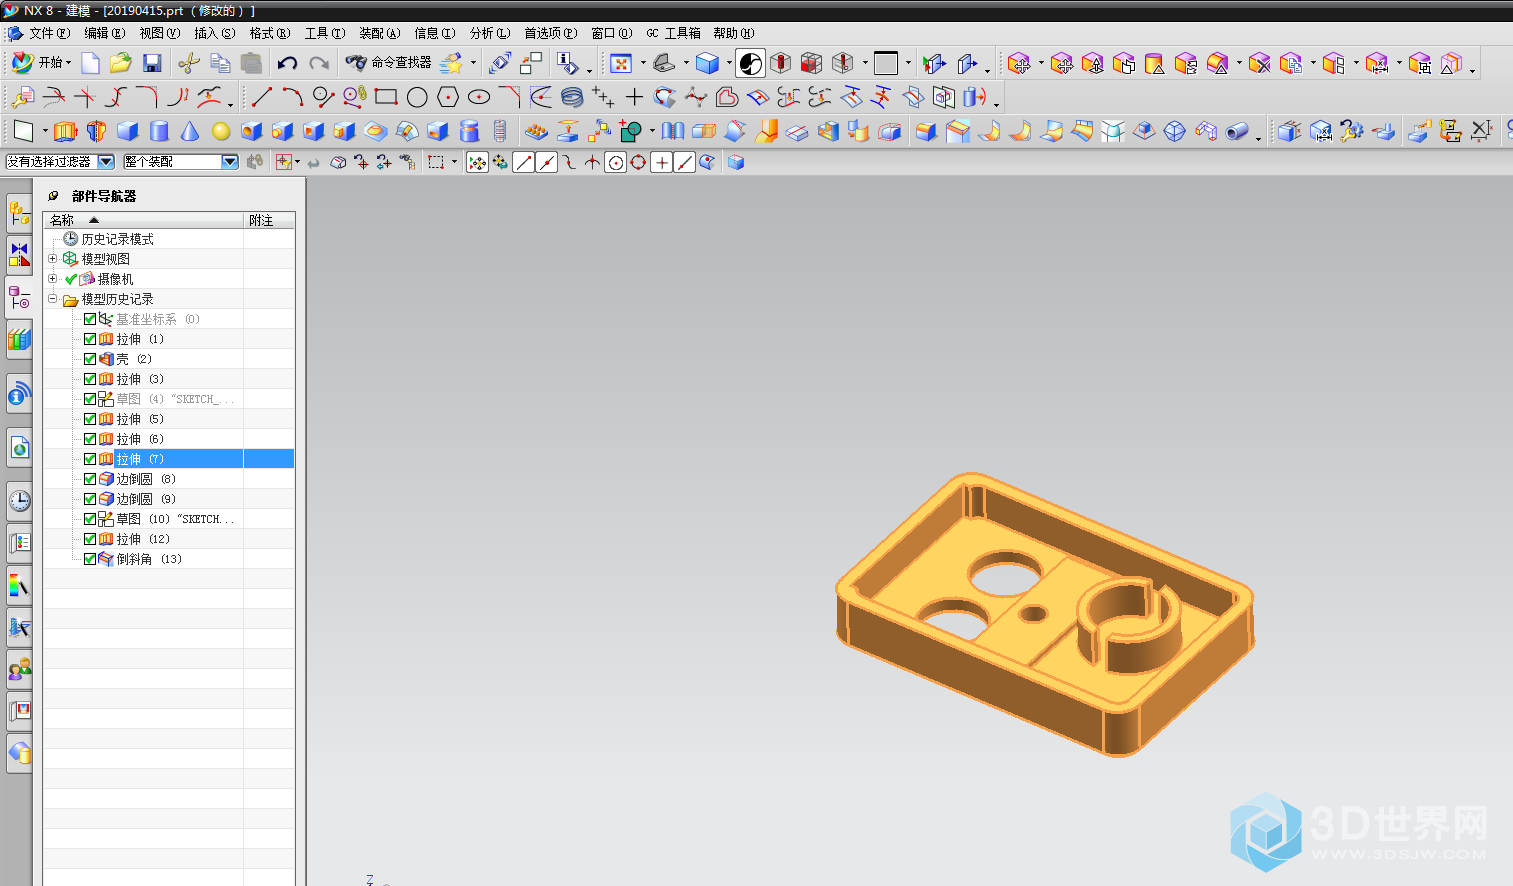Undo the last action

(287, 63)
